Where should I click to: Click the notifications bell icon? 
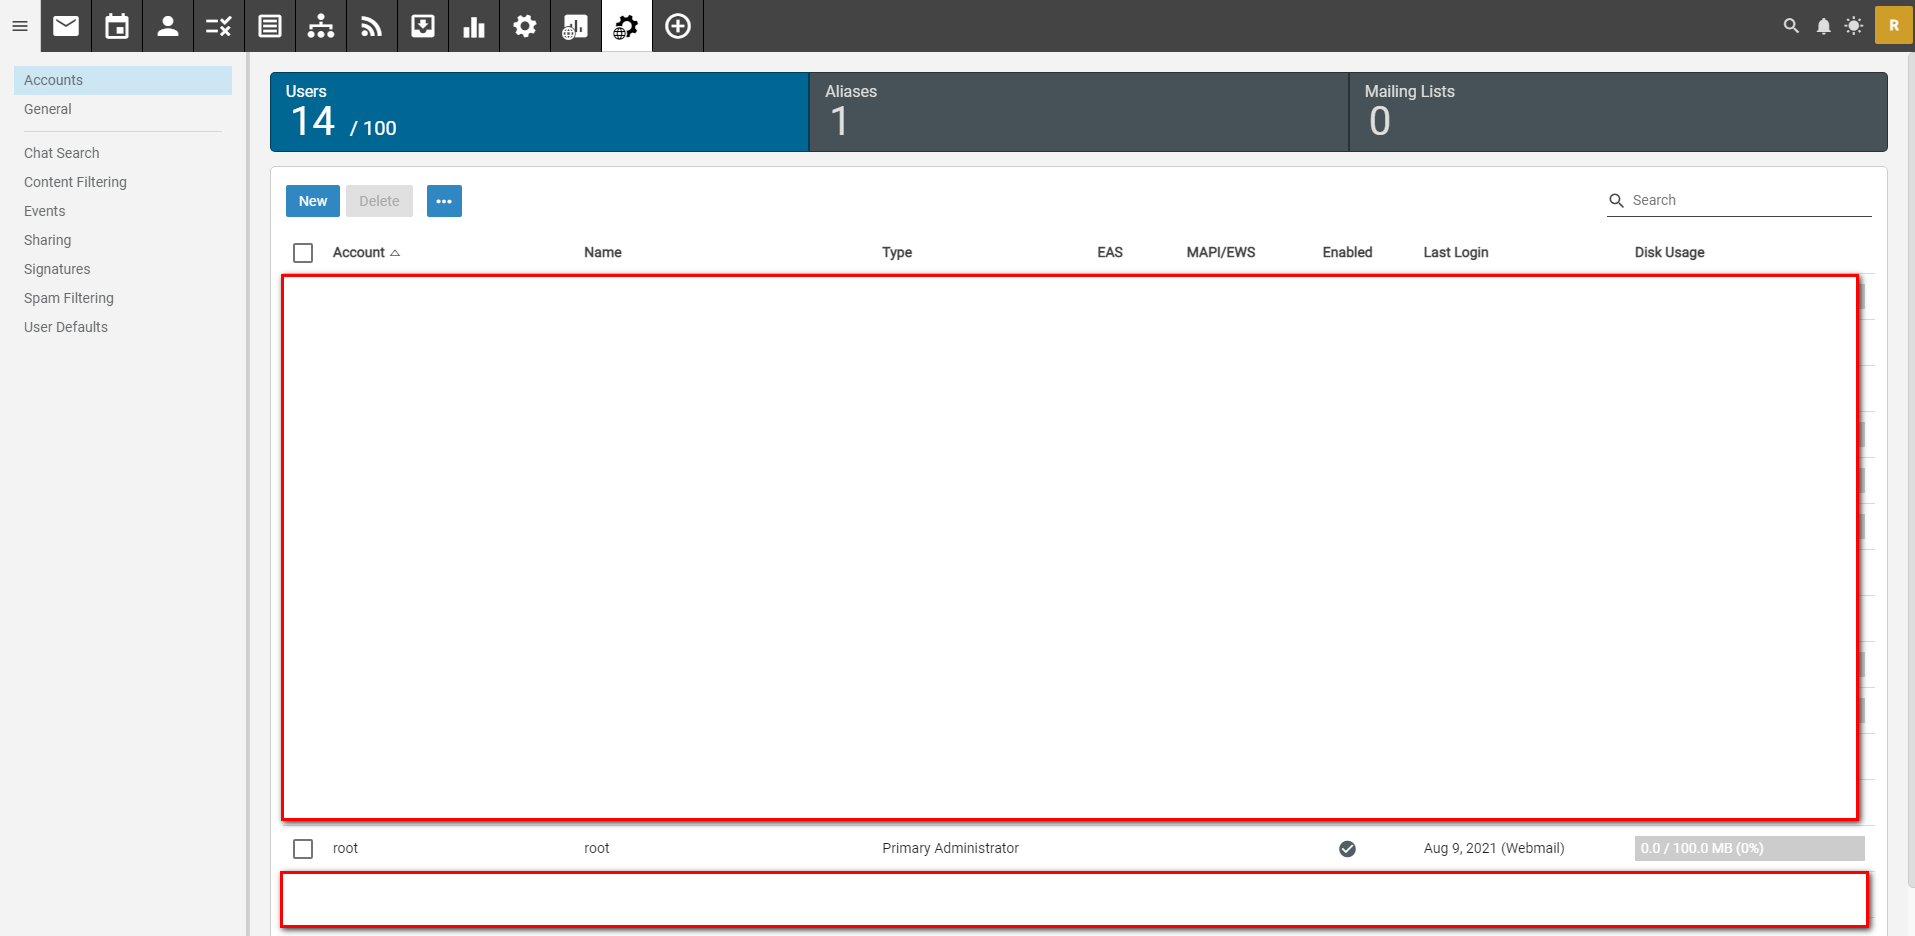point(1823,26)
